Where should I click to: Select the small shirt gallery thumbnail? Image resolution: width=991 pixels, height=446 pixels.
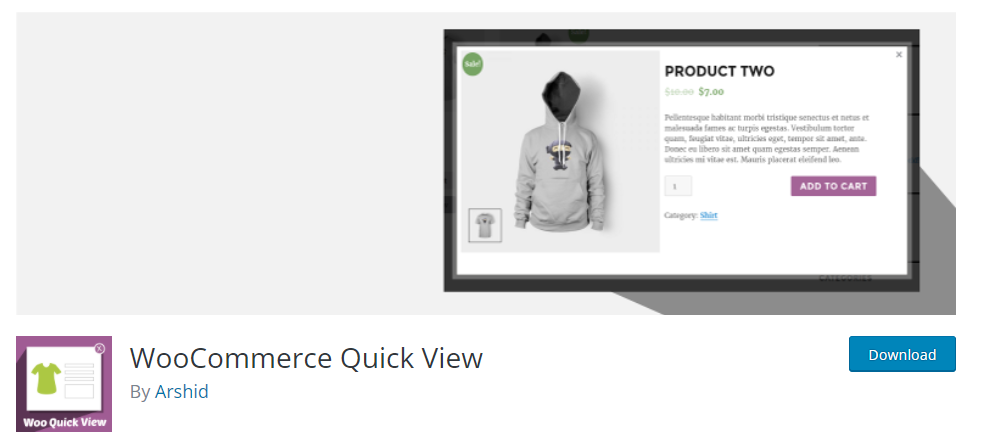485,225
